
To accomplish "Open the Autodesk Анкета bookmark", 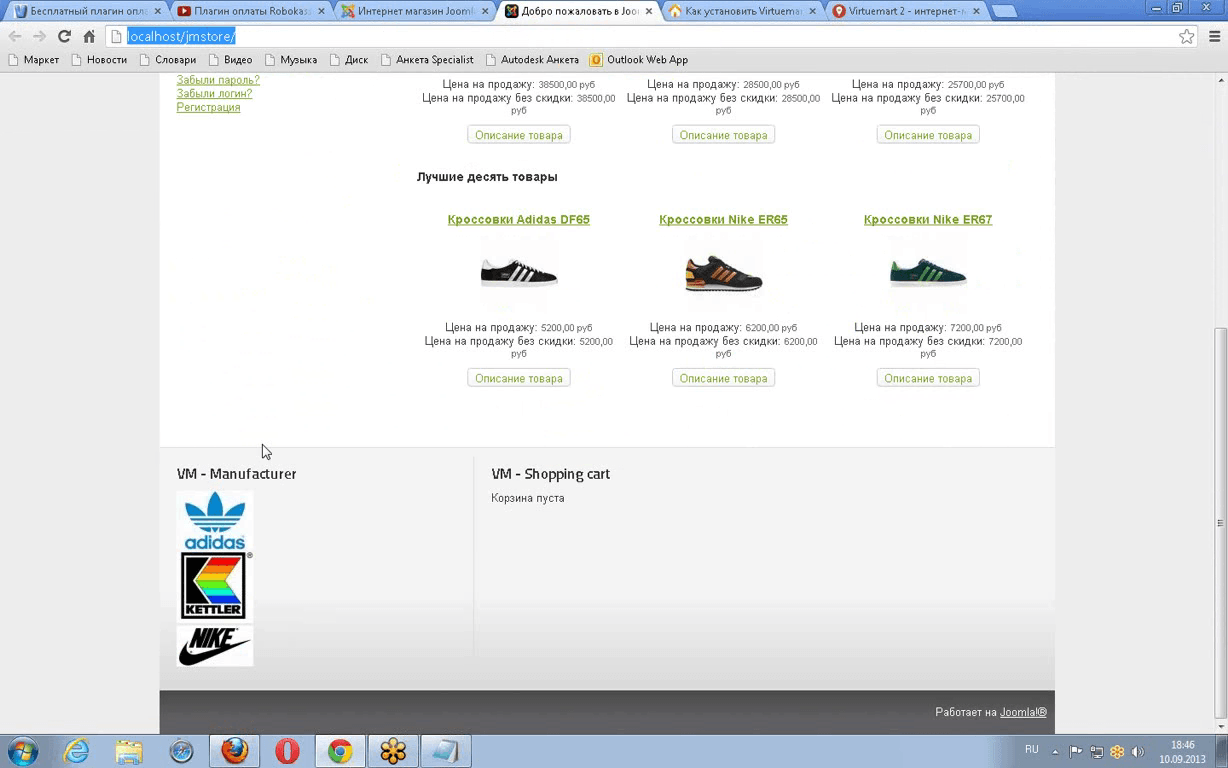I will click(x=531, y=60).
